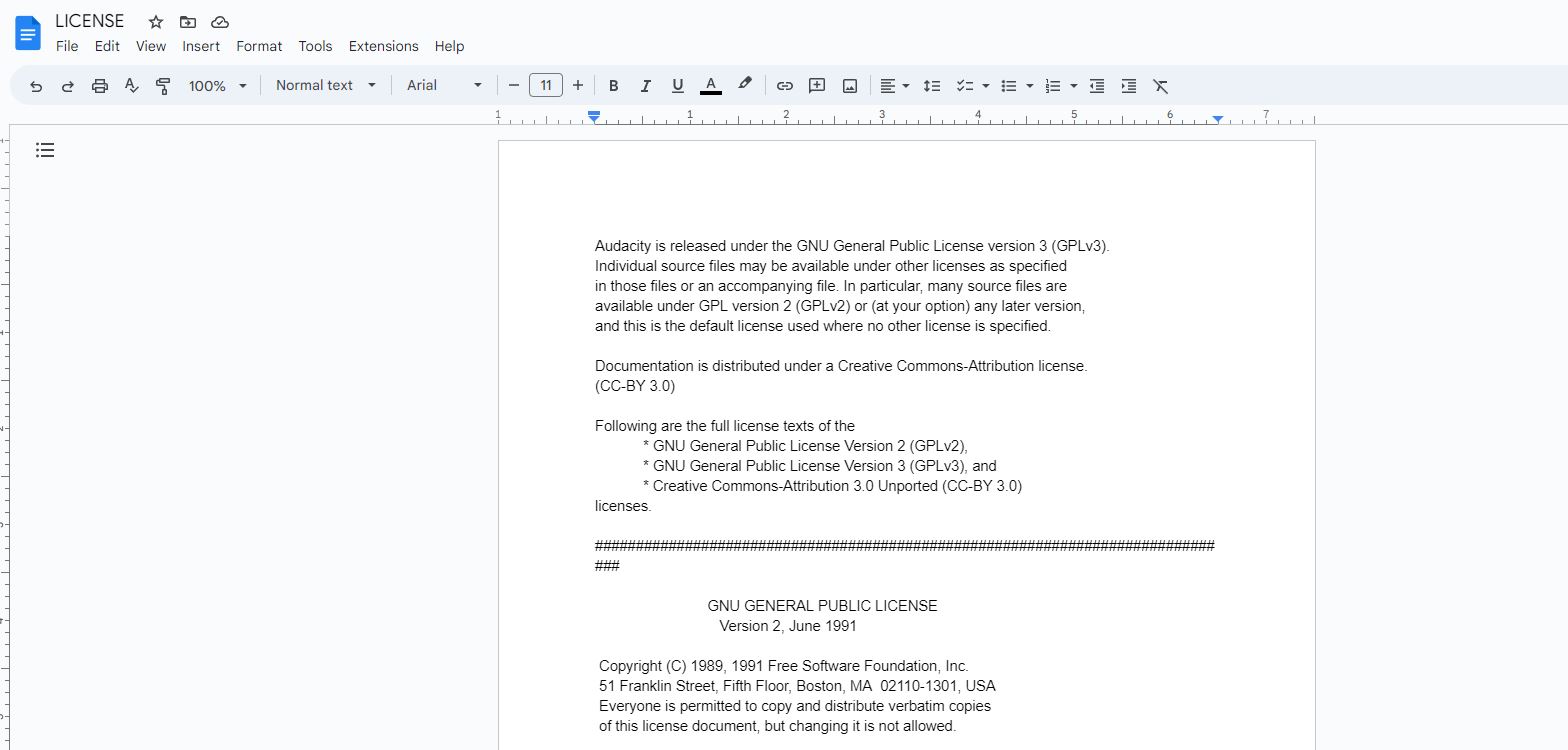Viewport: 1568px width, 750px height.
Task: Open the File menu
Action: click(x=67, y=46)
